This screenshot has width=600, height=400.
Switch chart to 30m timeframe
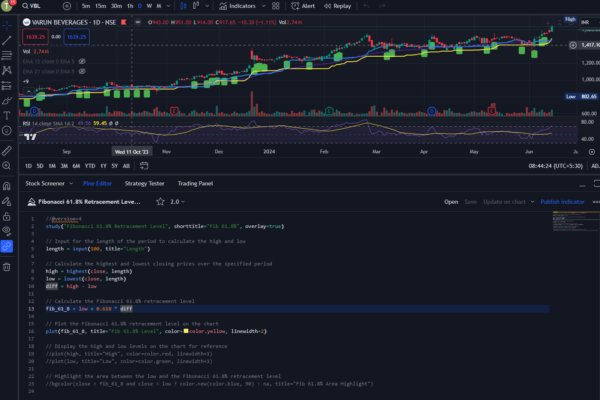[x=116, y=6]
